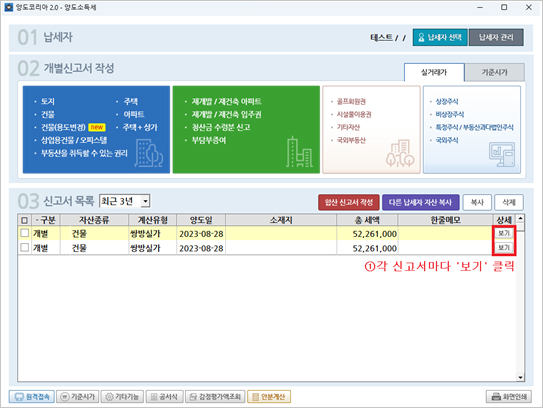This screenshot has width=543, height=408.
Task: Select 재개발 / 재건축 아파트
Action: (x=226, y=101)
